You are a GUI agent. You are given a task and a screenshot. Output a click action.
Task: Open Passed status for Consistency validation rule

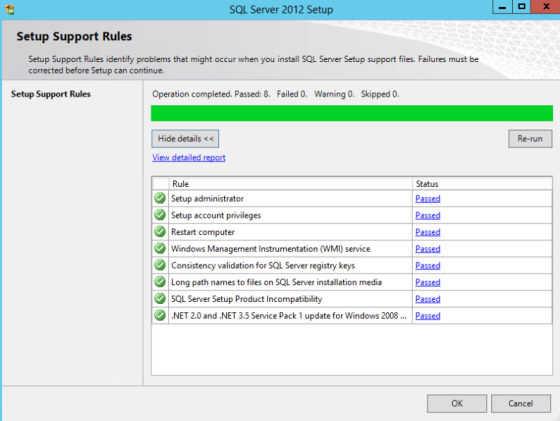click(428, 266)
